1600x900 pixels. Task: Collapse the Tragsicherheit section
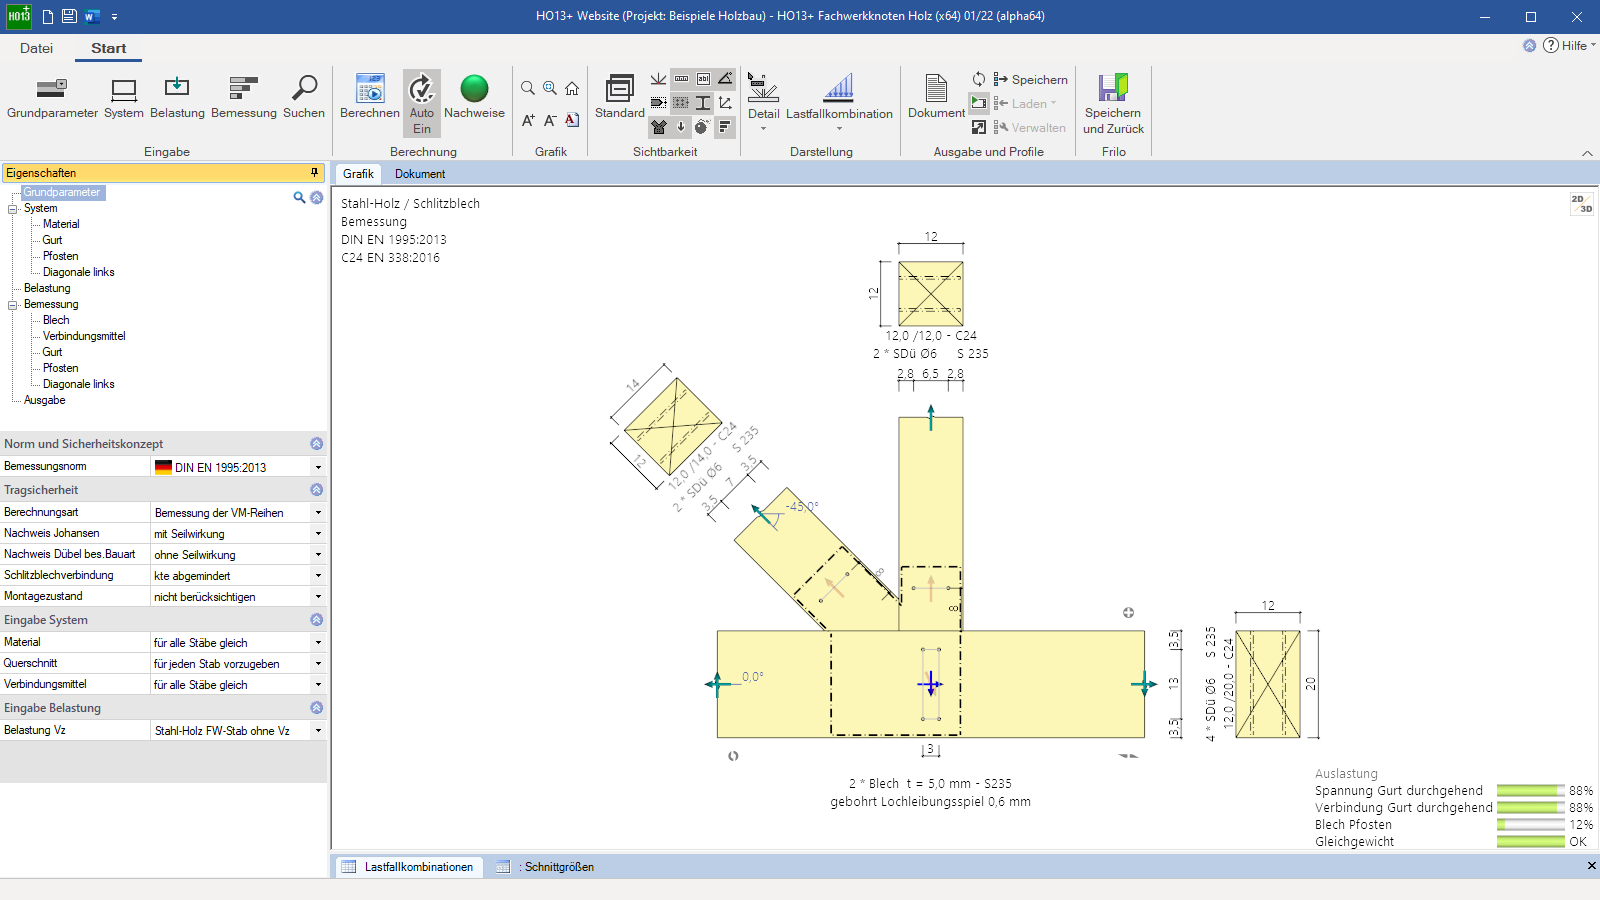pos(316,490)
